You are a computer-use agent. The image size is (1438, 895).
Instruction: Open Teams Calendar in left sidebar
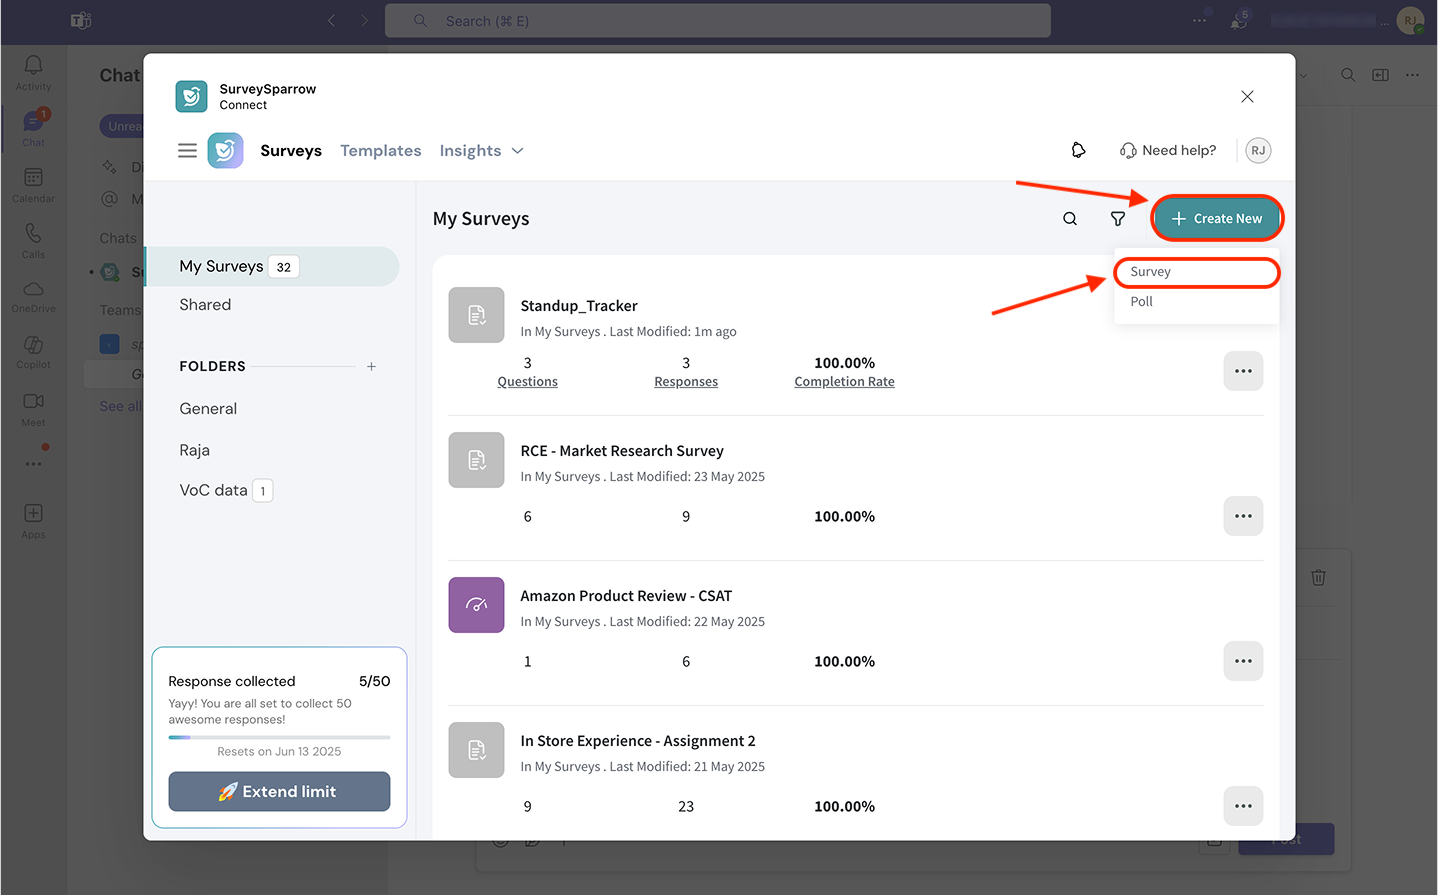click(x=33, y=183)
